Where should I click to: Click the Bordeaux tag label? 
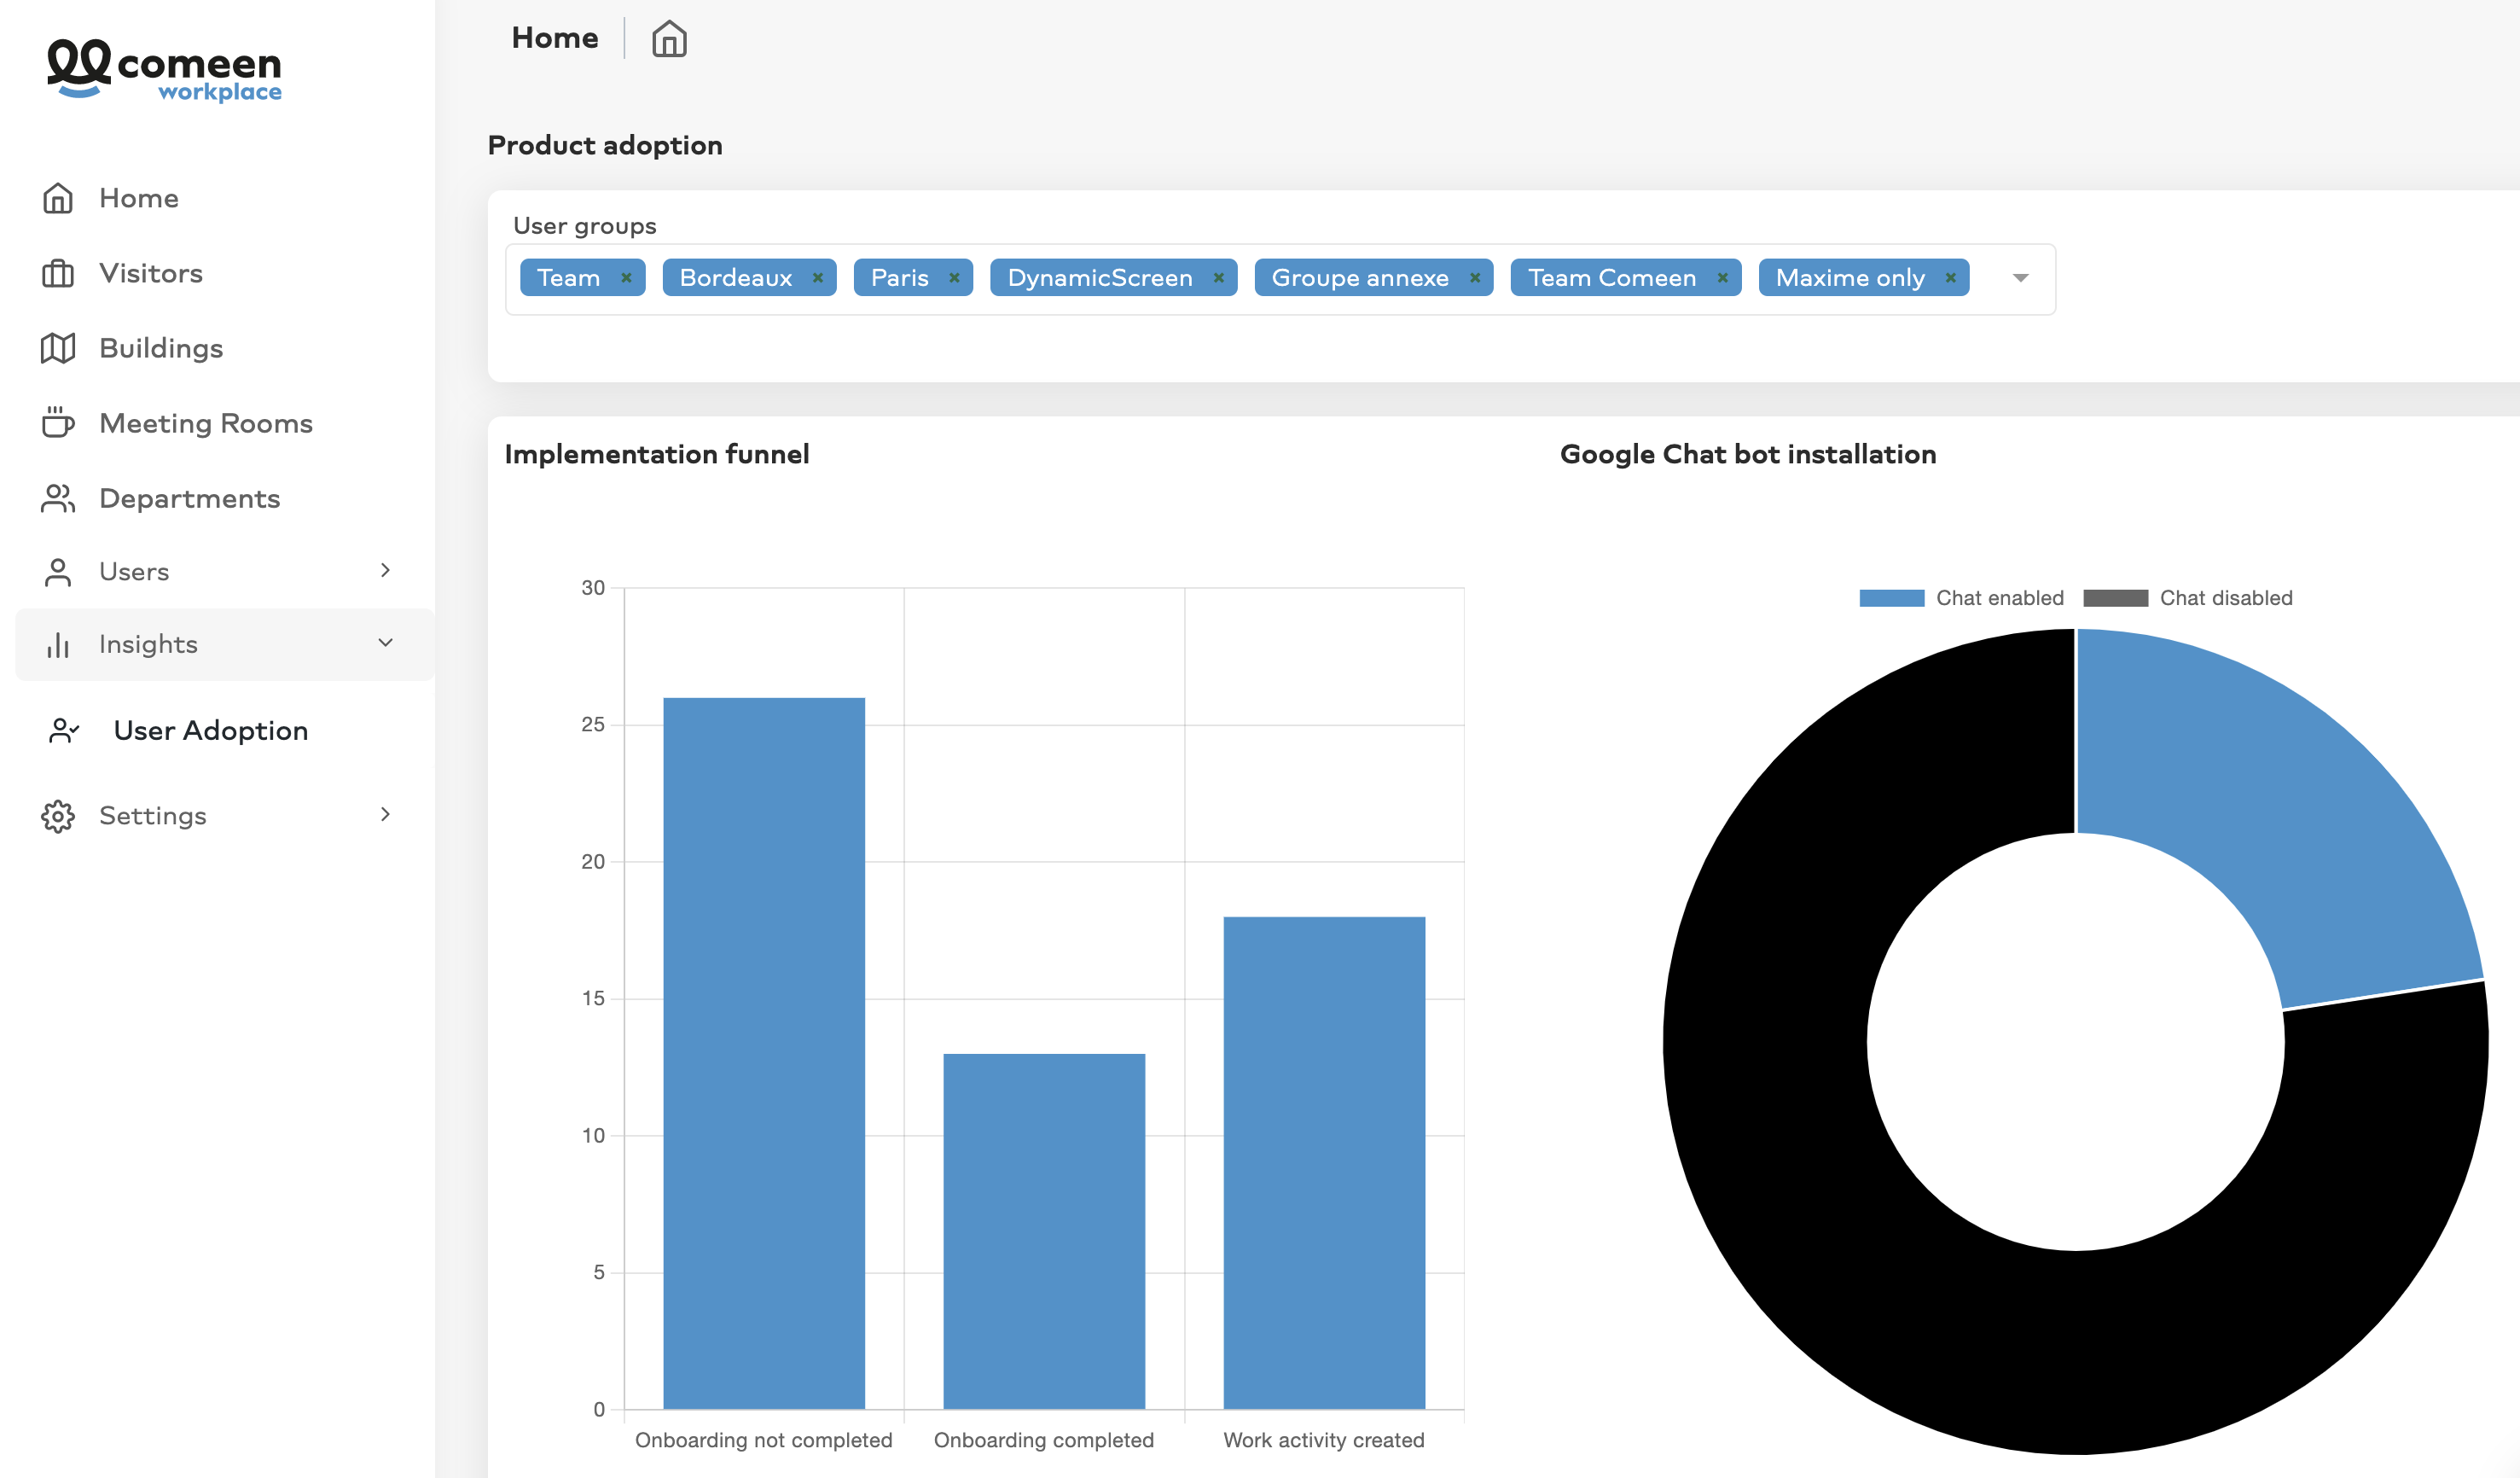736,278
